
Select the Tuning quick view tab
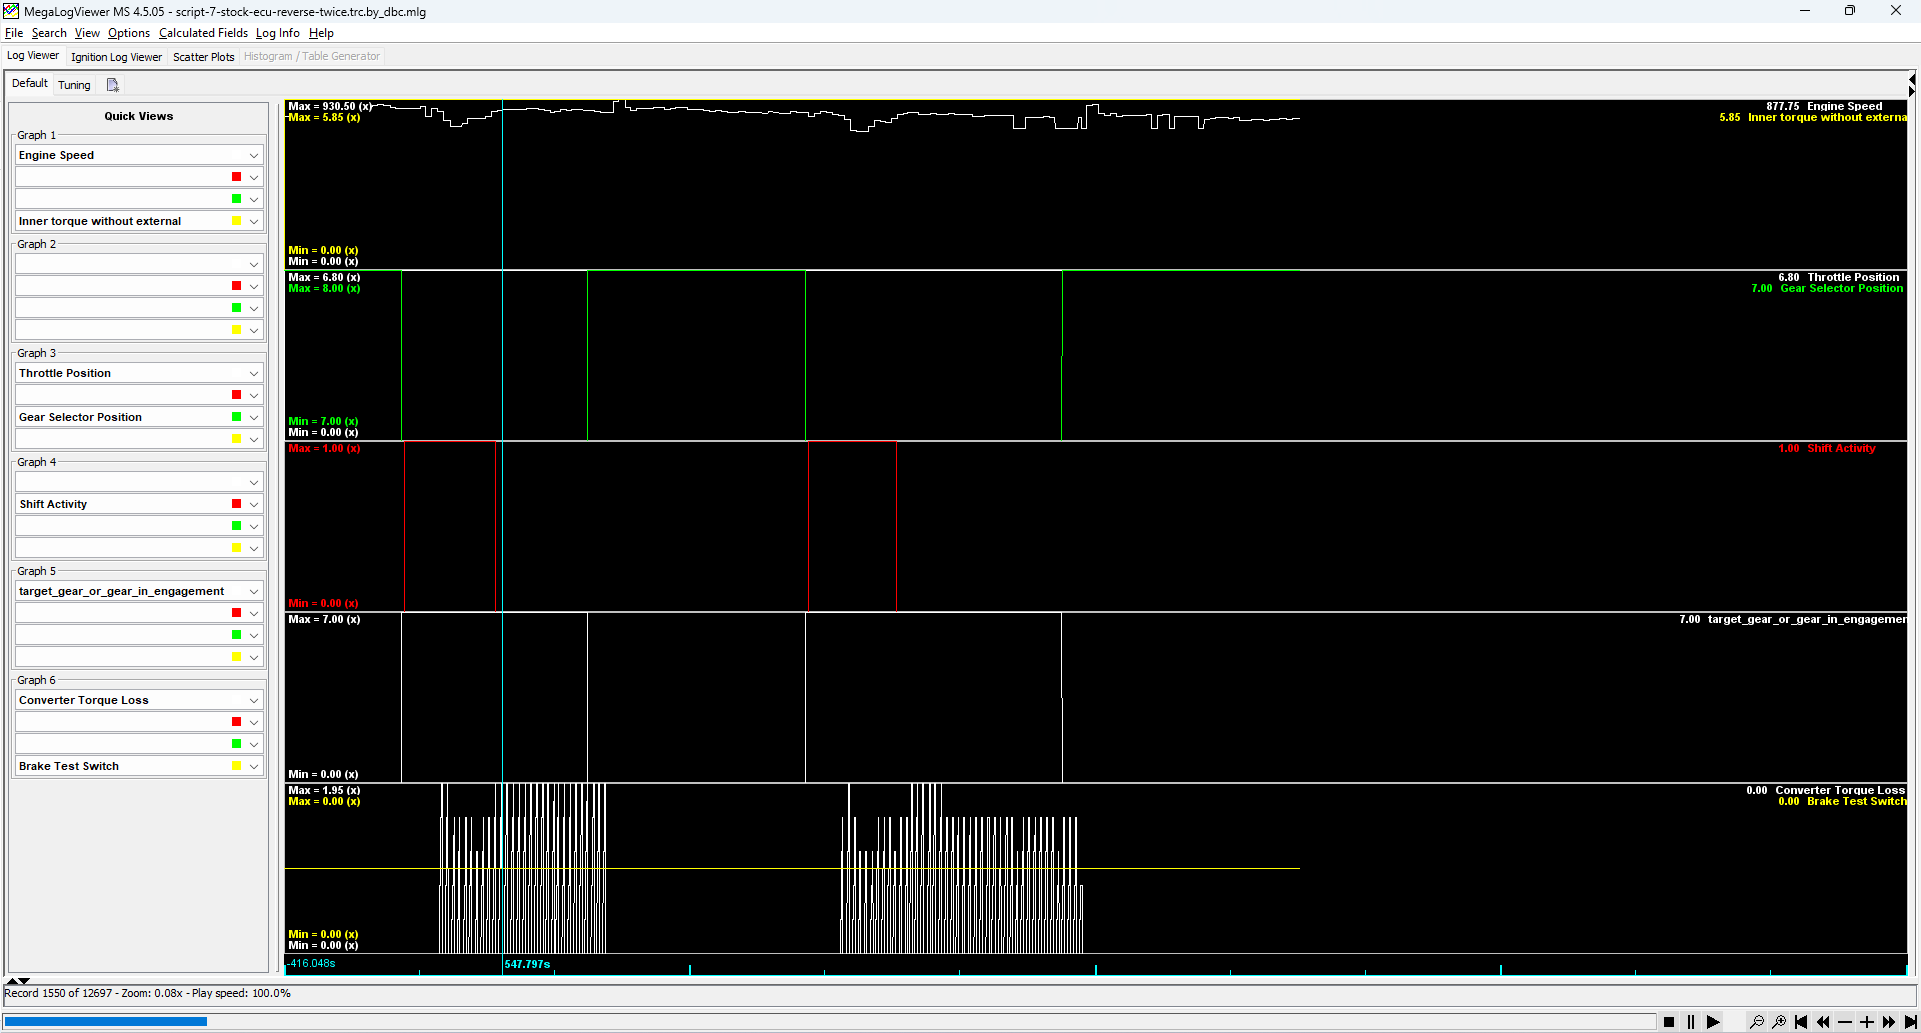[x=74, y=85]
